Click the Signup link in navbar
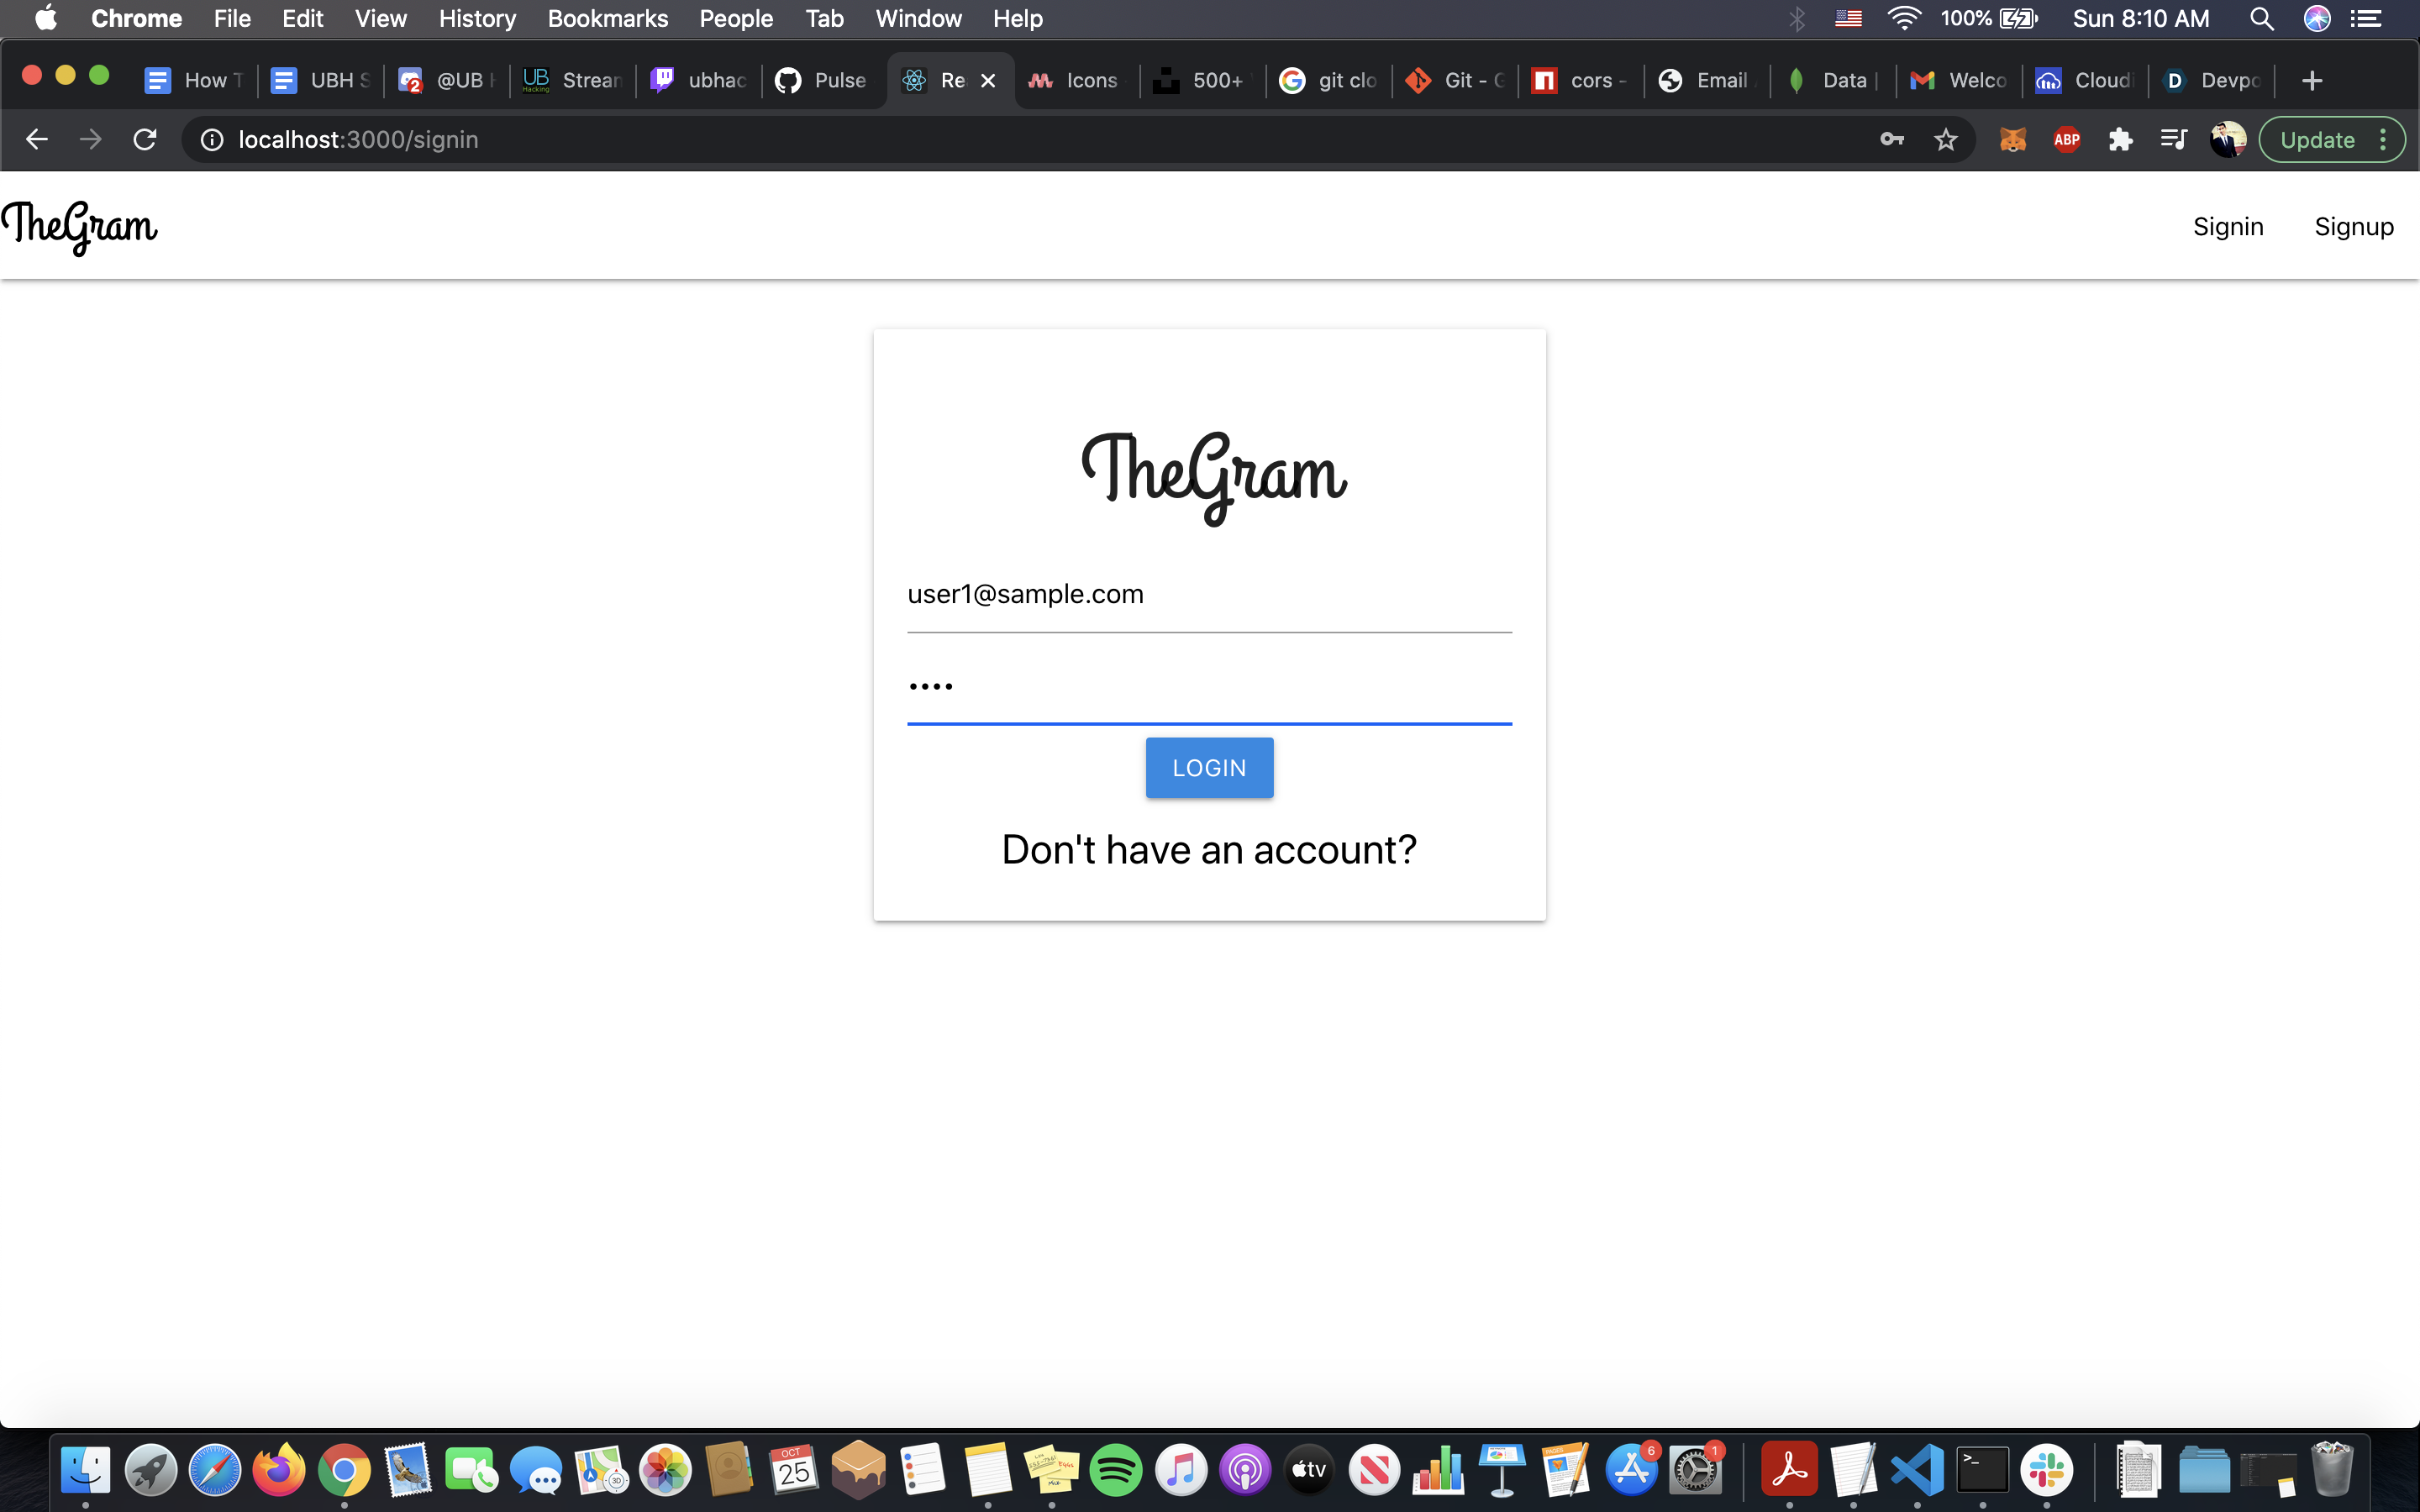Image resolution: width=2420 pixels, height=1512 pixels. tap(2353, 227)
